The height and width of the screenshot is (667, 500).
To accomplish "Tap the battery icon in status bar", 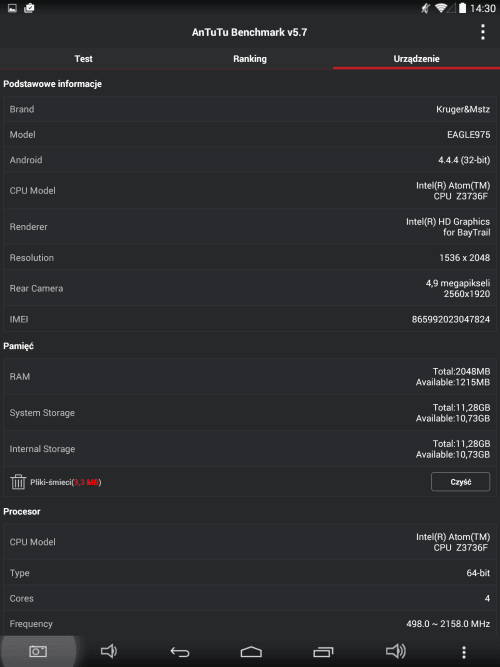I will pos(463,8).
